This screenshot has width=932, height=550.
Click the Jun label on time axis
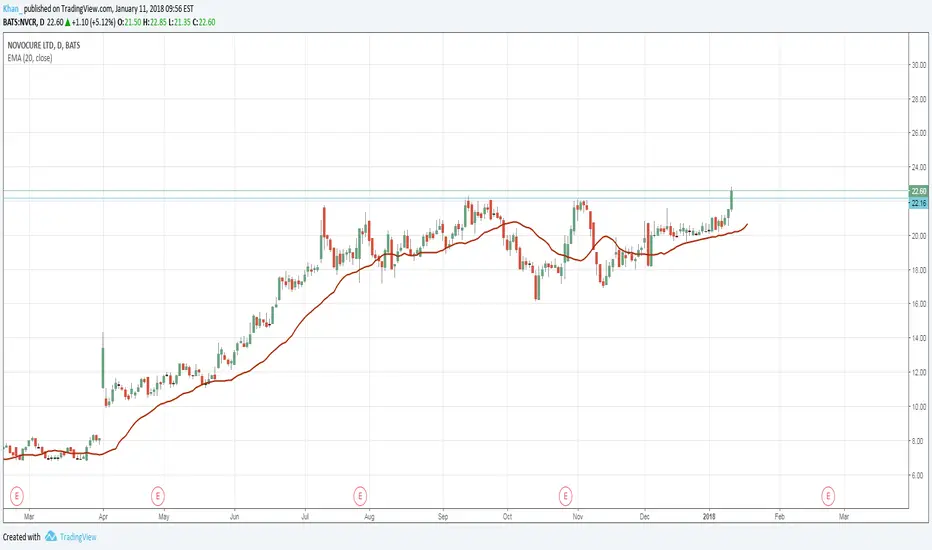click(x=234, y=517)
